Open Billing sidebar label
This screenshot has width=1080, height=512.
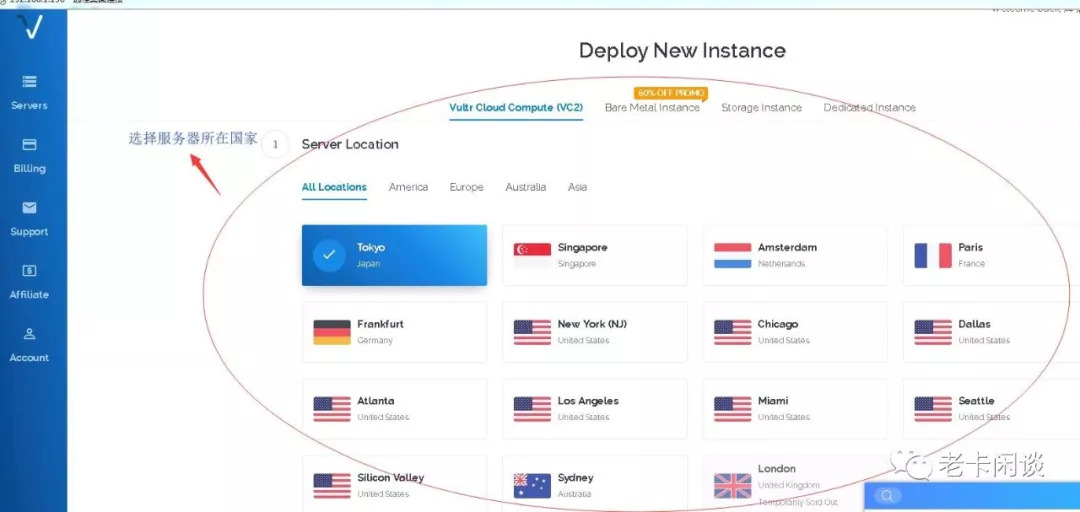(x=29, y=168)
